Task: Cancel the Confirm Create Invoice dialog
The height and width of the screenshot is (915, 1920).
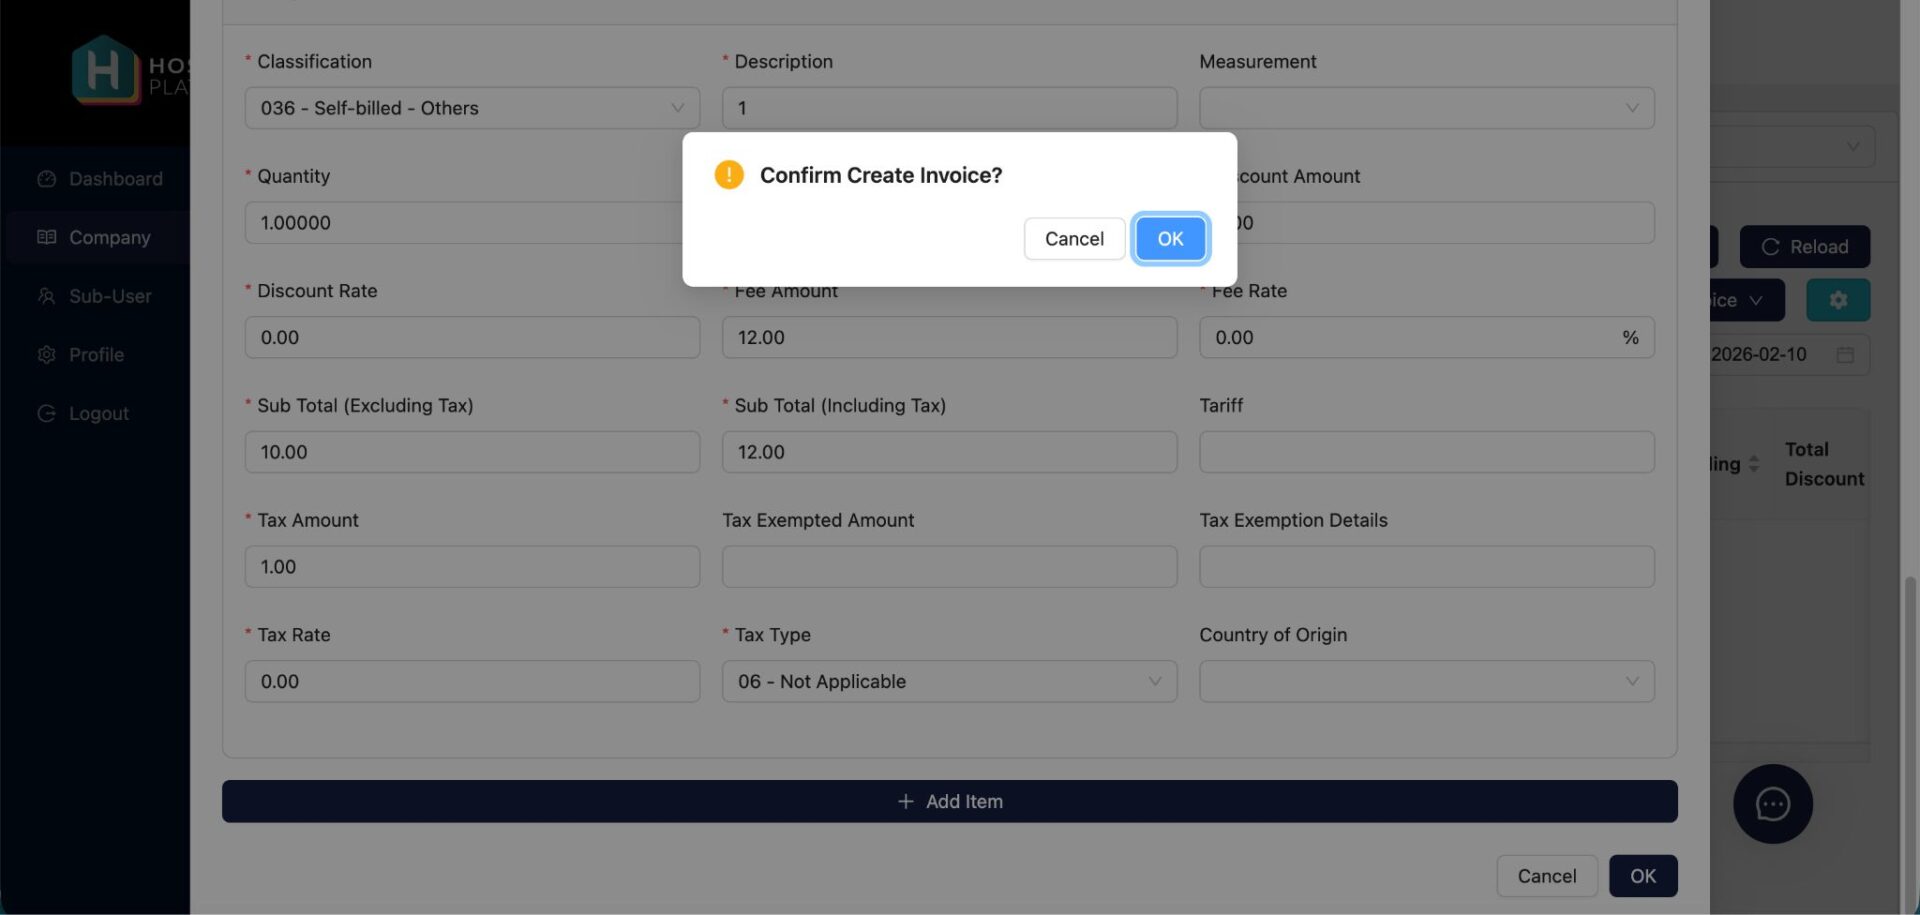Action: (x=1074, y=239)
